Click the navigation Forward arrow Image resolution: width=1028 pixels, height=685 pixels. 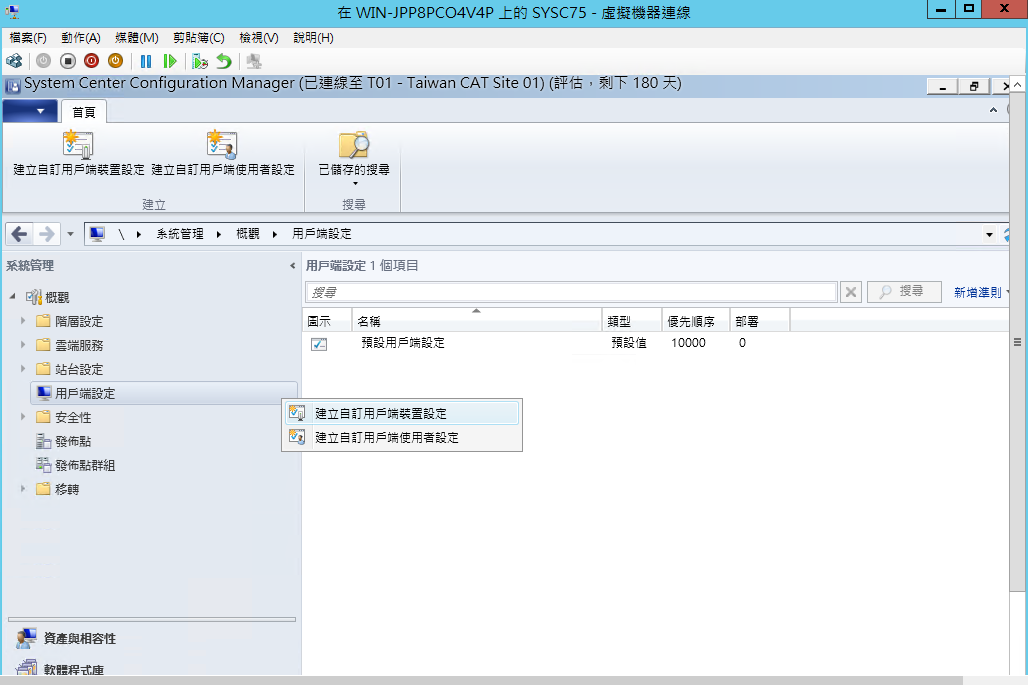pyautogui.click(x=47, y=233)
